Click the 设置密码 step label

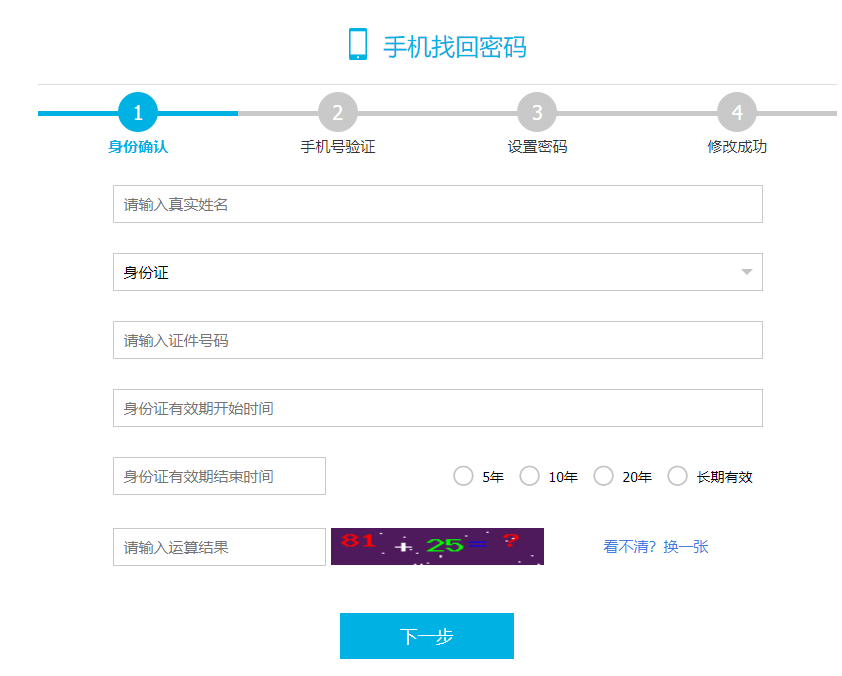click(x=536, y=145)
